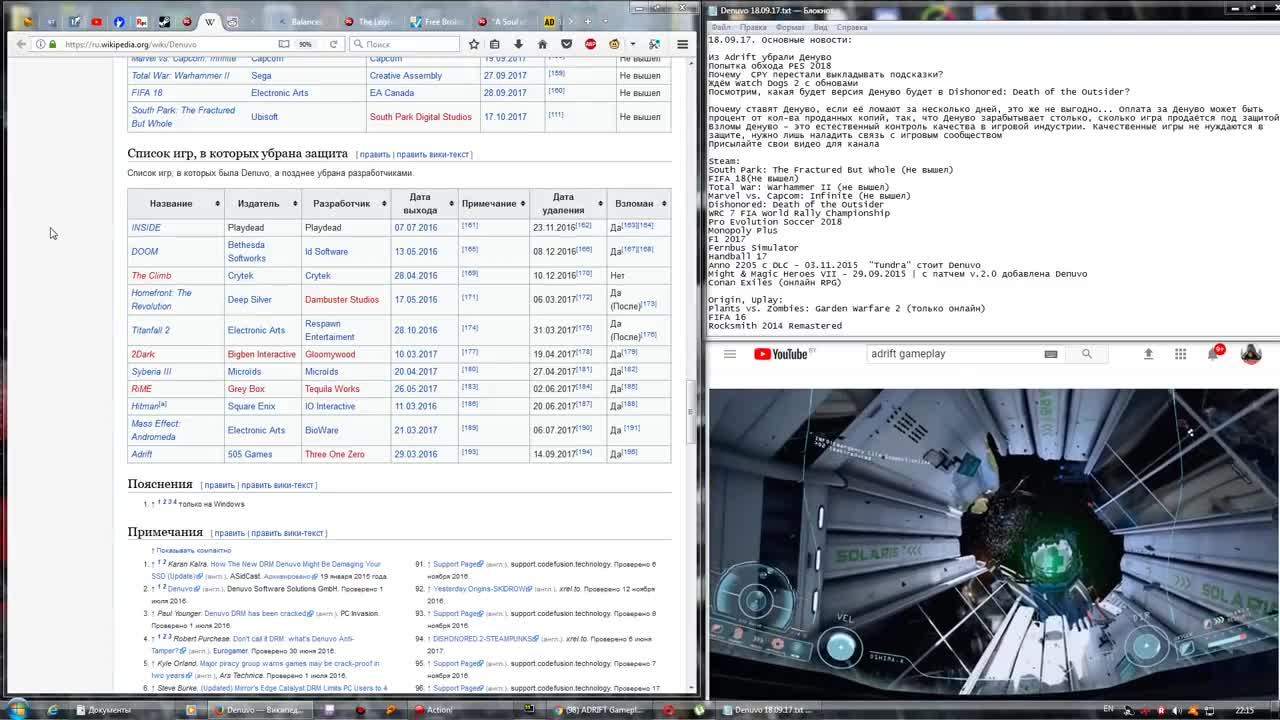Open the Firefox hamburger menu
Image resolution: width=1280 pixels, height=720 pixels.
(x=682, y=44)
